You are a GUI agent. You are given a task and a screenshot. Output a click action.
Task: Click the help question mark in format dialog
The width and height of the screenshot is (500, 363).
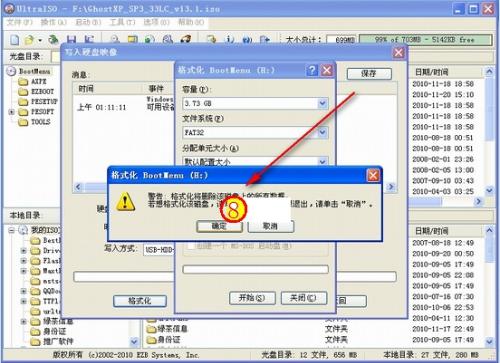tap(312, 70)
